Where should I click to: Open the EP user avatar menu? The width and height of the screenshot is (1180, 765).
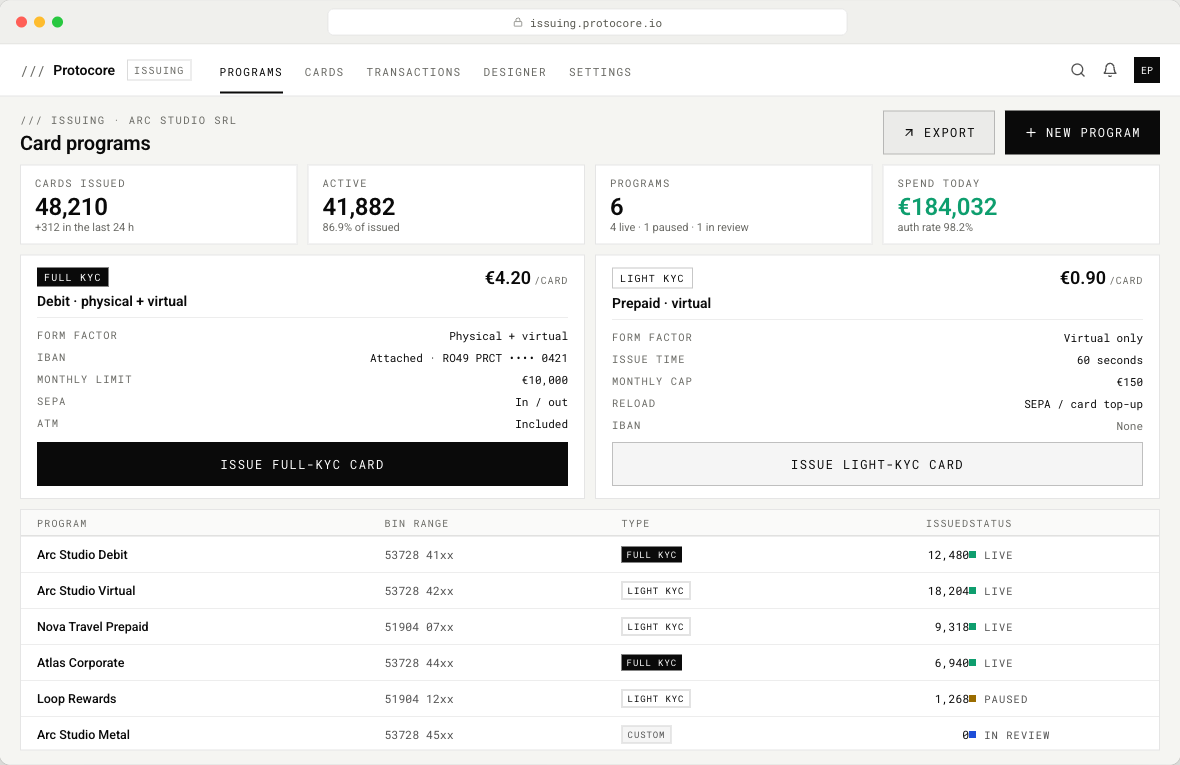point(1147,70)
